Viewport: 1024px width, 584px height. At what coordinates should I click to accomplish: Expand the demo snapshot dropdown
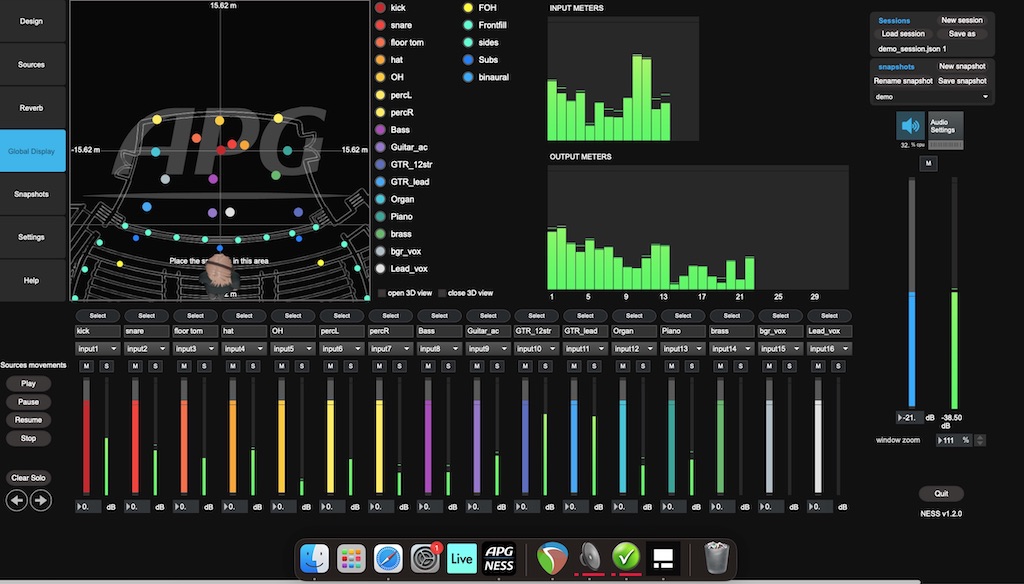click(932, 97)
